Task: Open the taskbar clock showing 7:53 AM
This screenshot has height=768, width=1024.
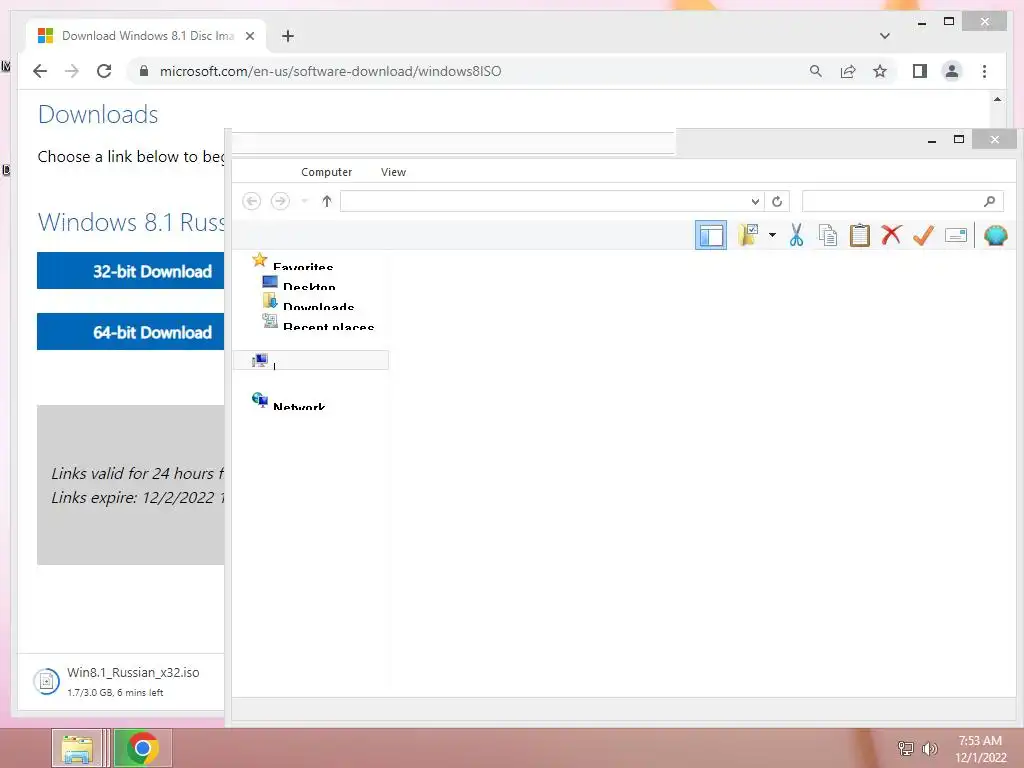Action: point(980,748)
